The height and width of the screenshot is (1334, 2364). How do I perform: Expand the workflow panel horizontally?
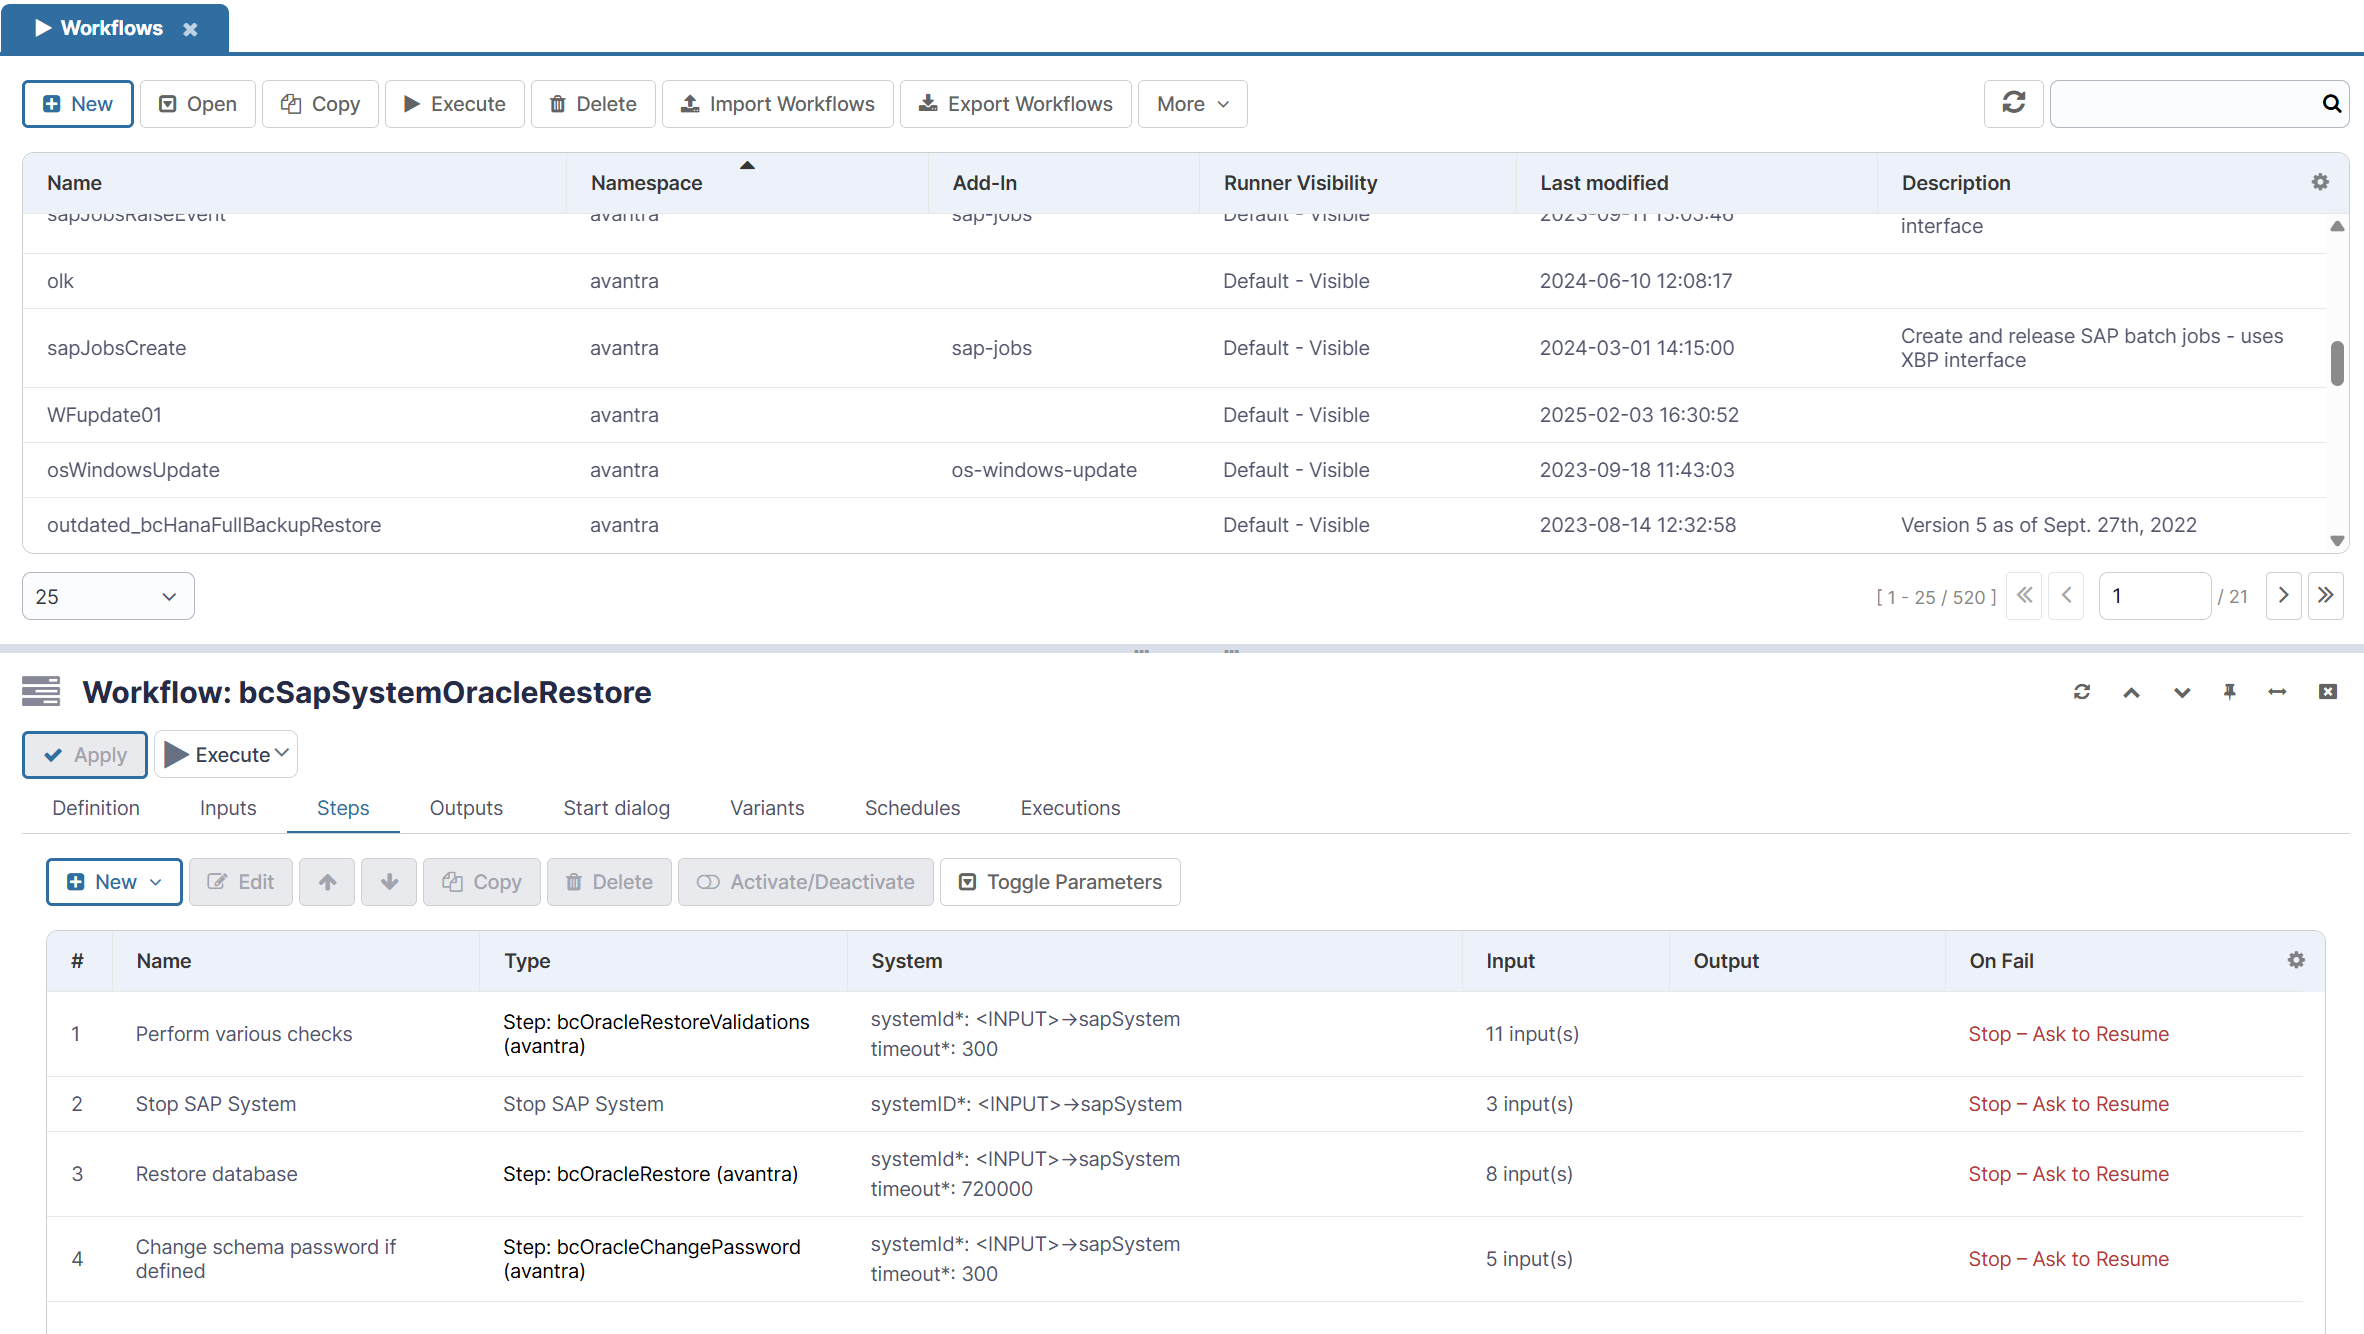click(x=2277, y=691)
